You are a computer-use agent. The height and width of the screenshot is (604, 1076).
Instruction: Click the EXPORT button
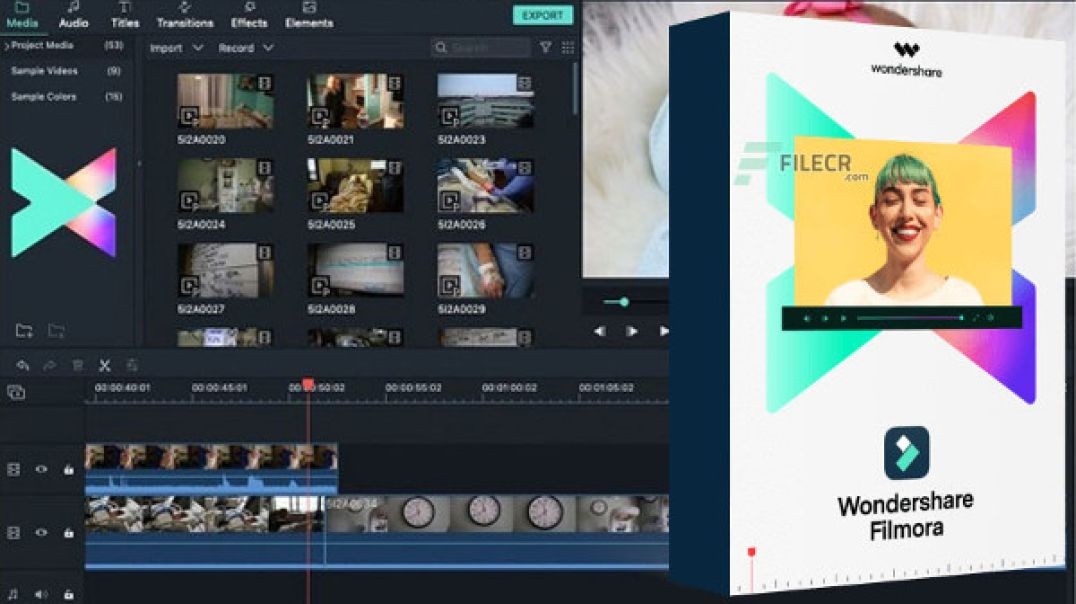pos(543,16)
